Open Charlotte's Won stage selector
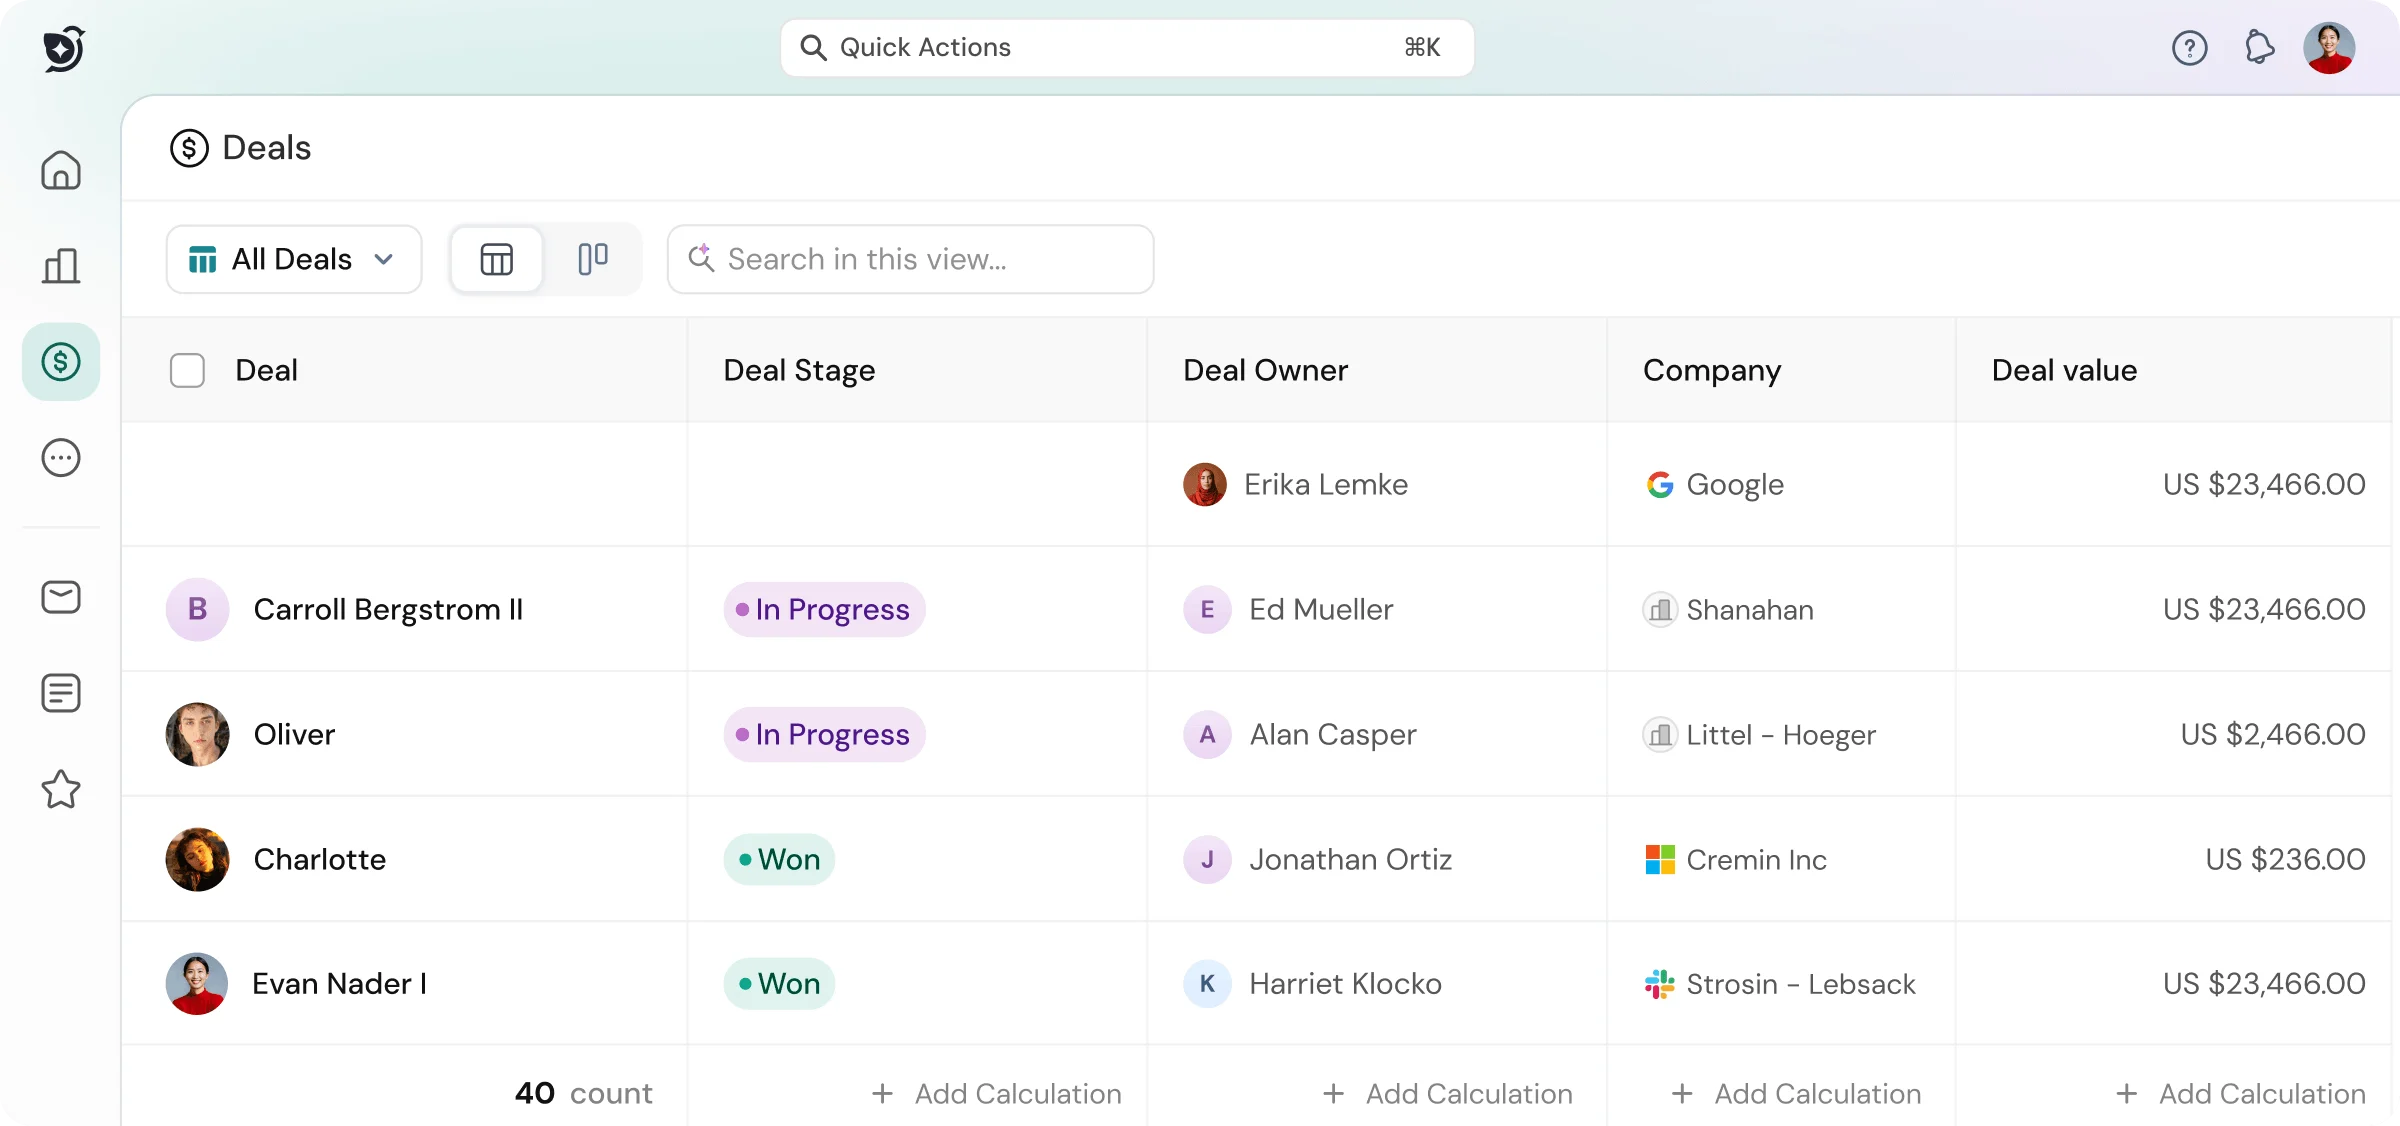This screenshot has width=2400, height=1126. 779,860
